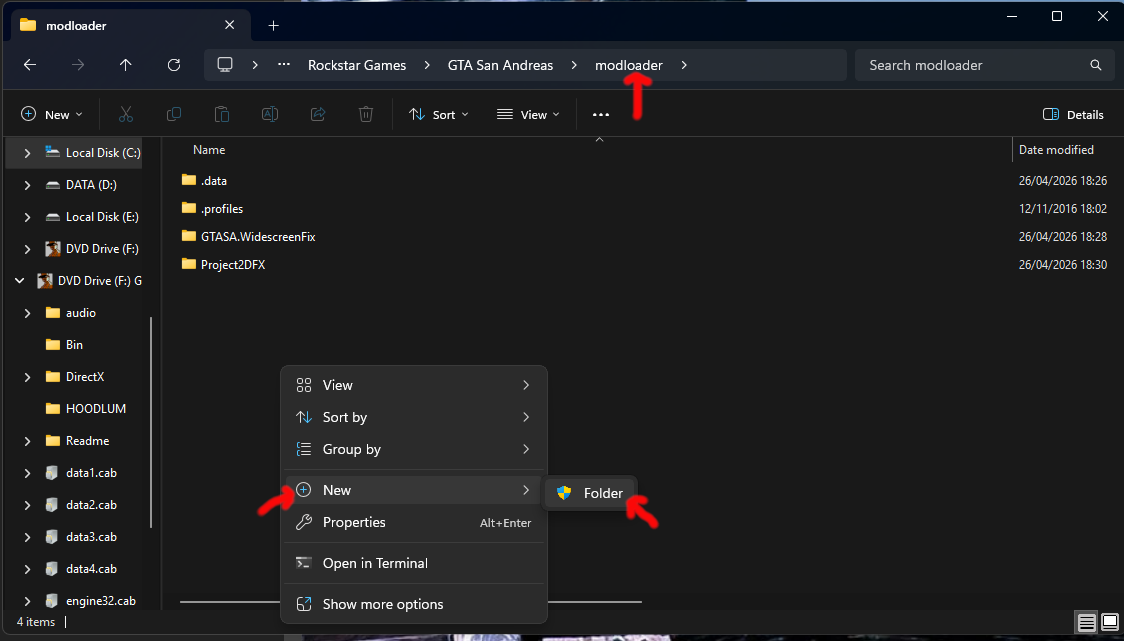This screenshot has width=1124, height=641.
Task: Expand the Readme folder node
Action: click(27, 441)
